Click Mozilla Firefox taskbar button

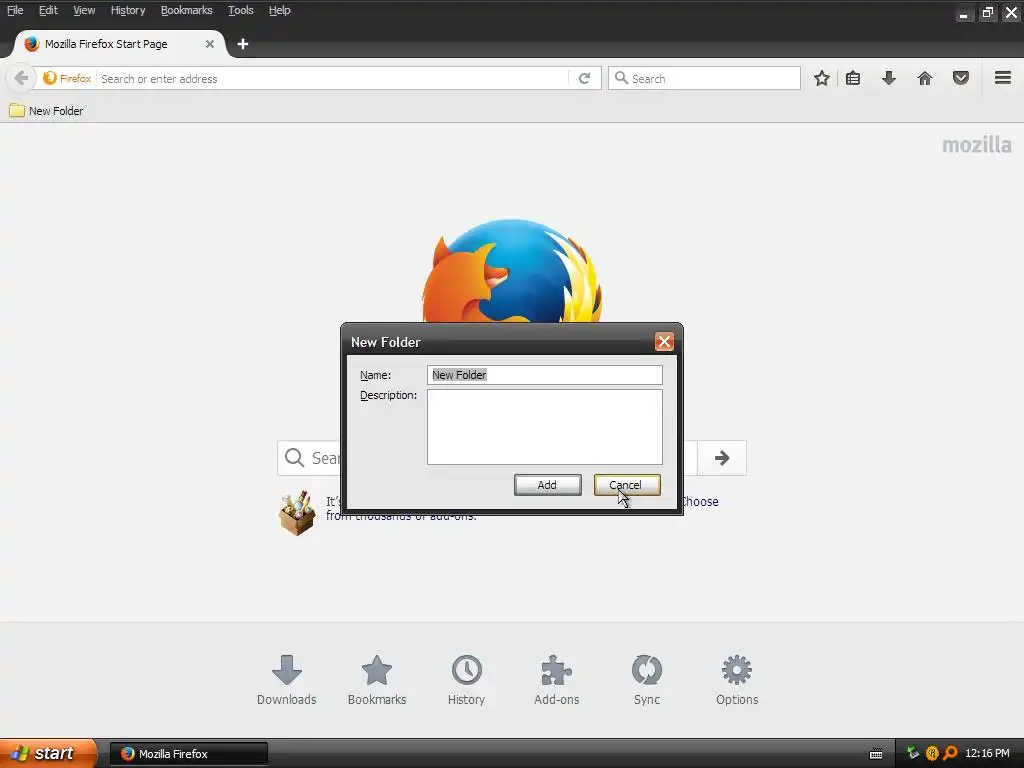pyautogui.click(x=188, y=754)
